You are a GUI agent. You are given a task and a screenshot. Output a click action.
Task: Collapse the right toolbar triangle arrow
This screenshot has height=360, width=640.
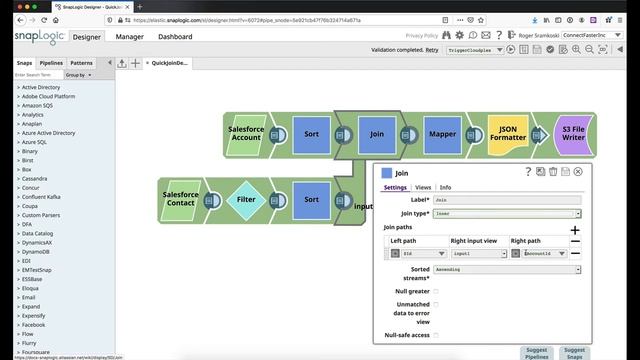[620, 49]
